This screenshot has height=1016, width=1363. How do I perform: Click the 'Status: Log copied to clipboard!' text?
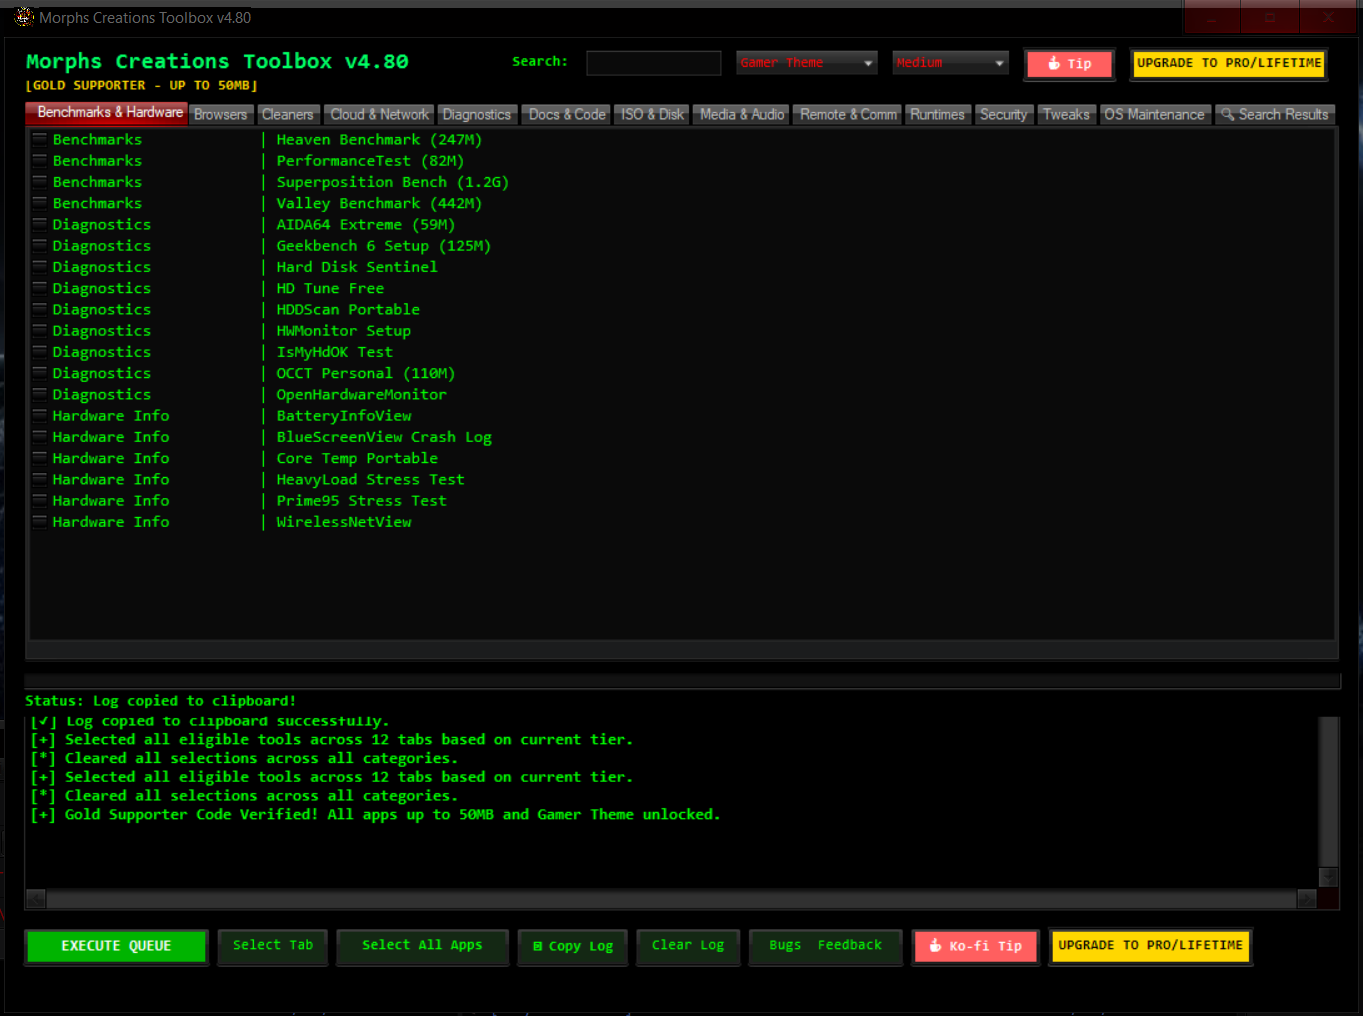click(x=161, y=701)
